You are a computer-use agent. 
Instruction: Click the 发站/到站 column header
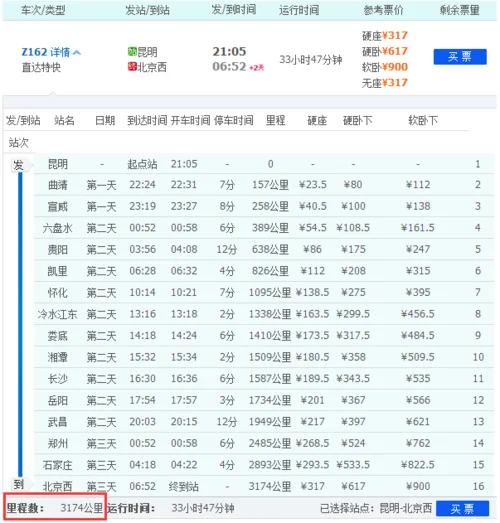[147, 10]
